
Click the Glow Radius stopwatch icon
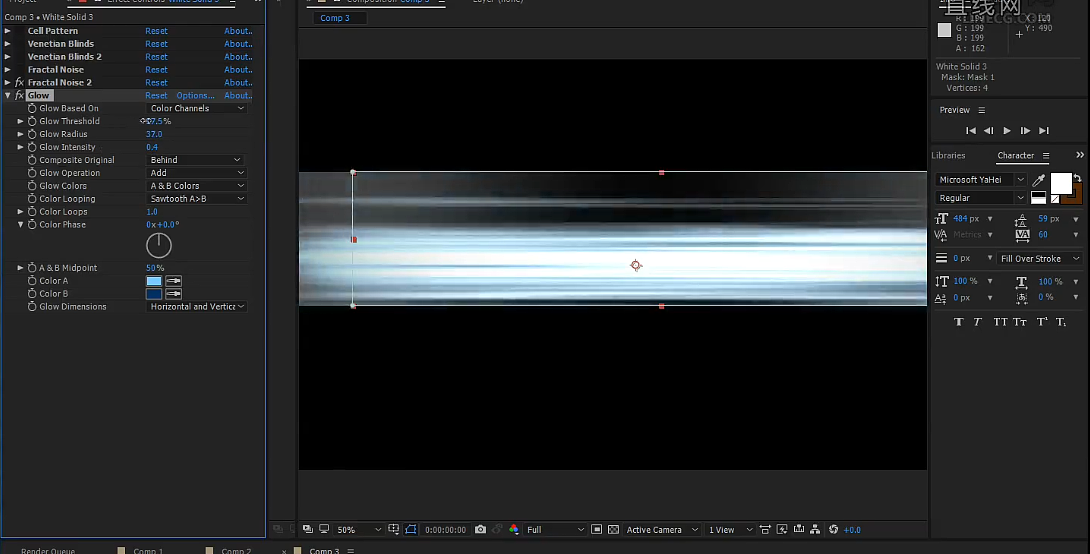(x=32, y=134)
